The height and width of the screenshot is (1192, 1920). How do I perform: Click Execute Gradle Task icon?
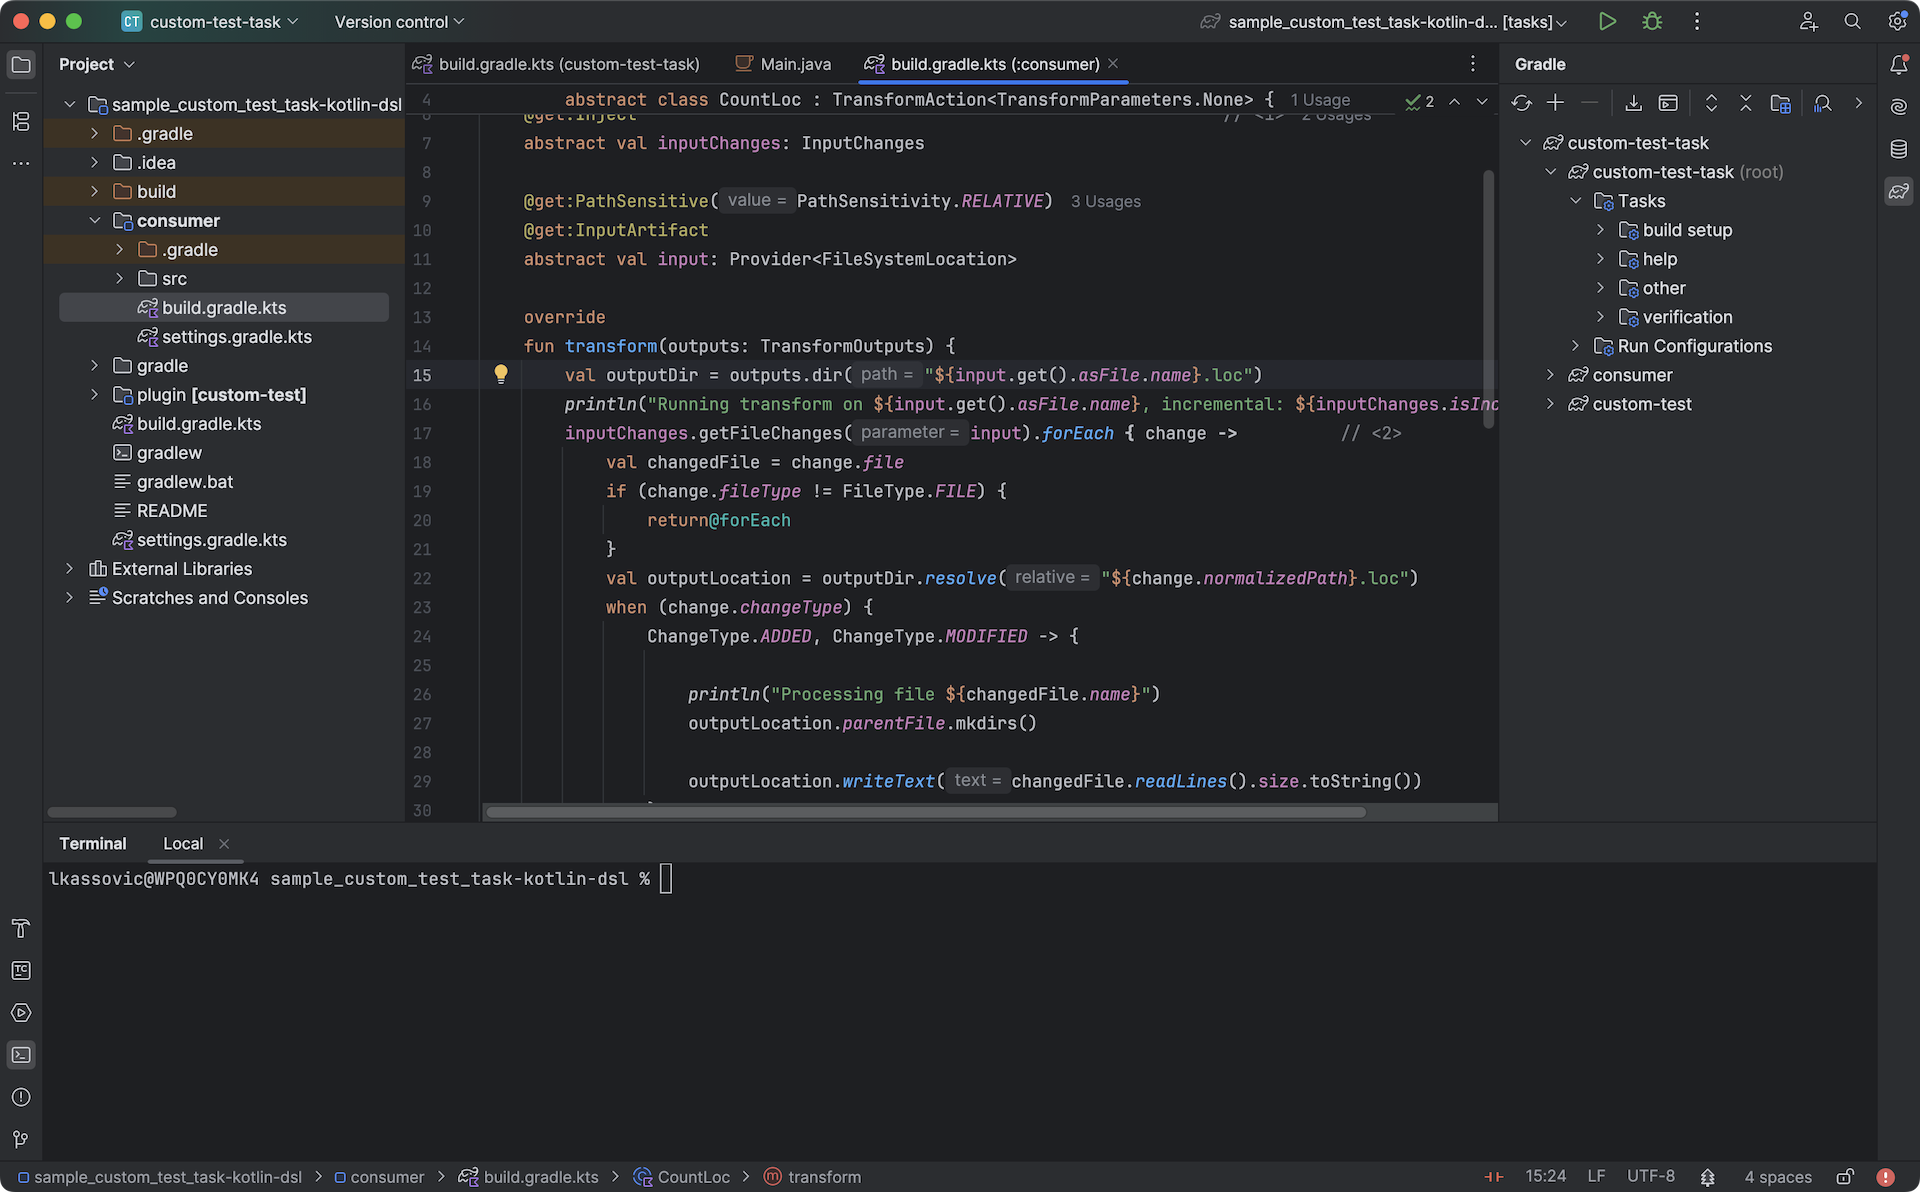[x=1668, y=103]
